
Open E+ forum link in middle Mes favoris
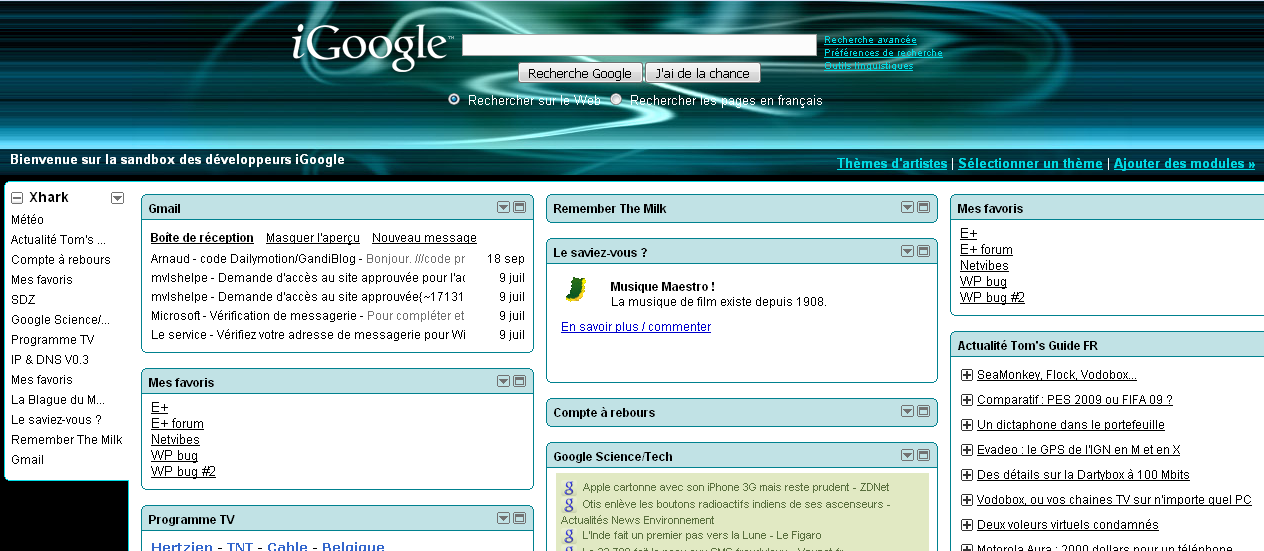[177, 424]
